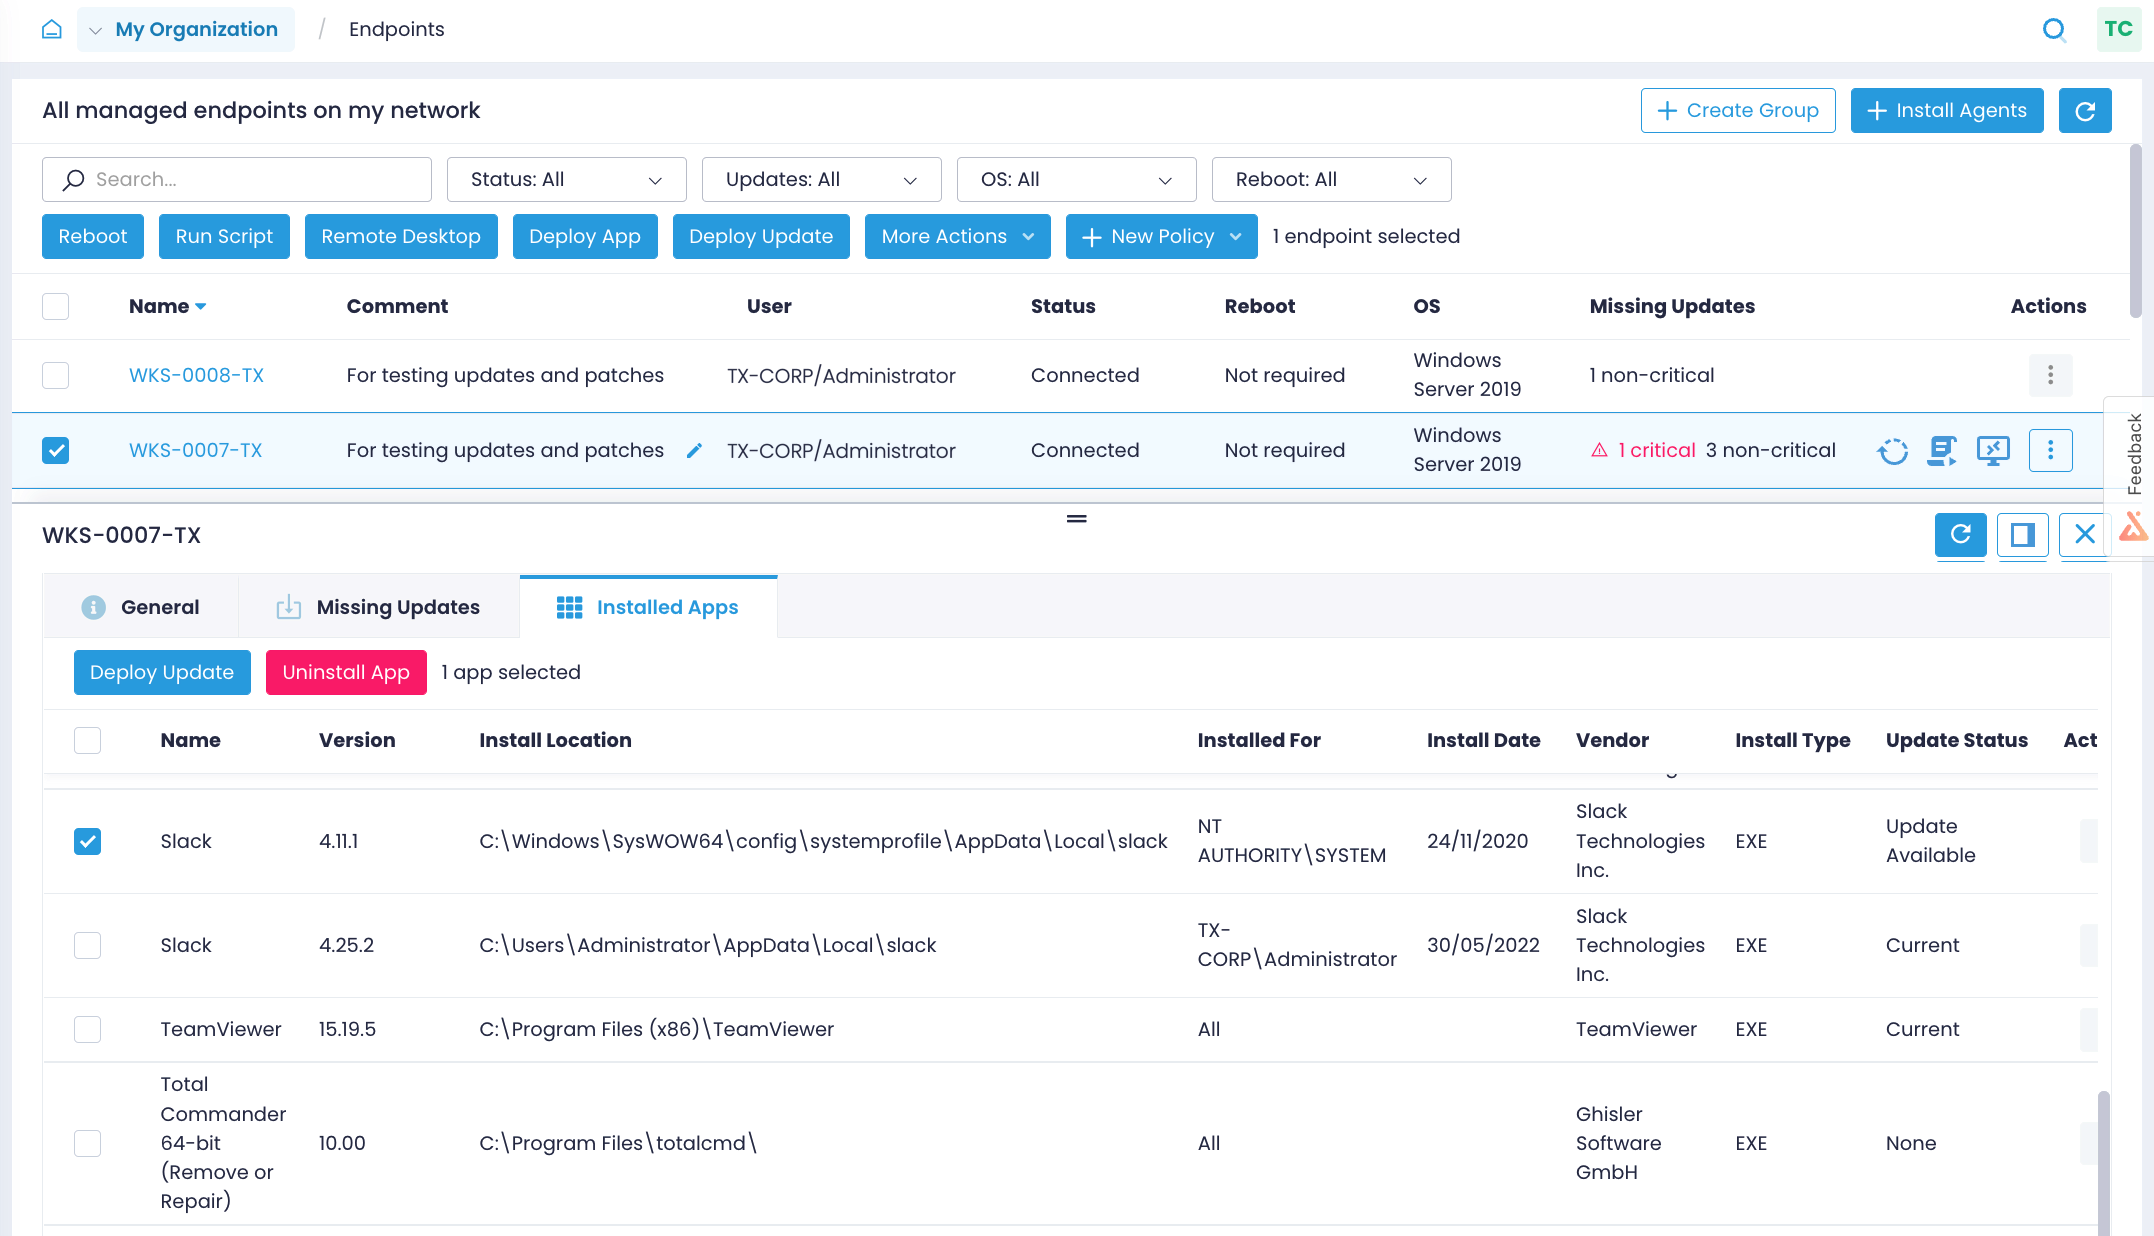Screen dimensions: 2154x1236
Task: Open the search magnifier in top bar
Action: [x=2054, y=29]
